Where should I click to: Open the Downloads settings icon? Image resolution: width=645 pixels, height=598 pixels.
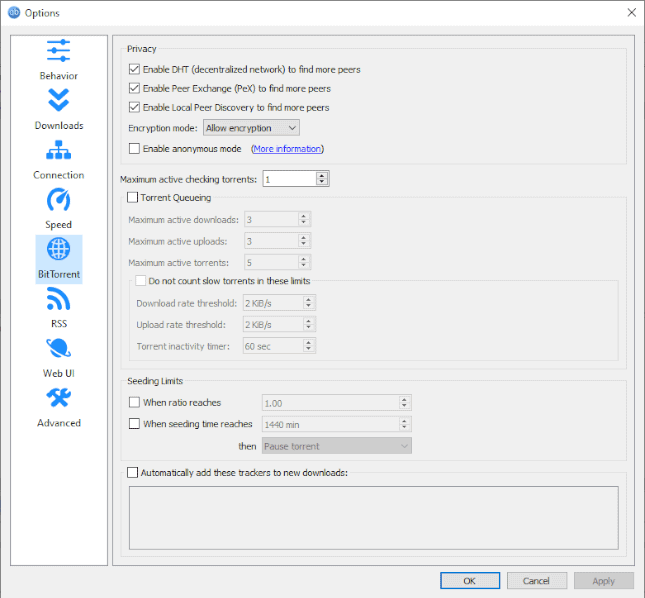pos(58,100)
